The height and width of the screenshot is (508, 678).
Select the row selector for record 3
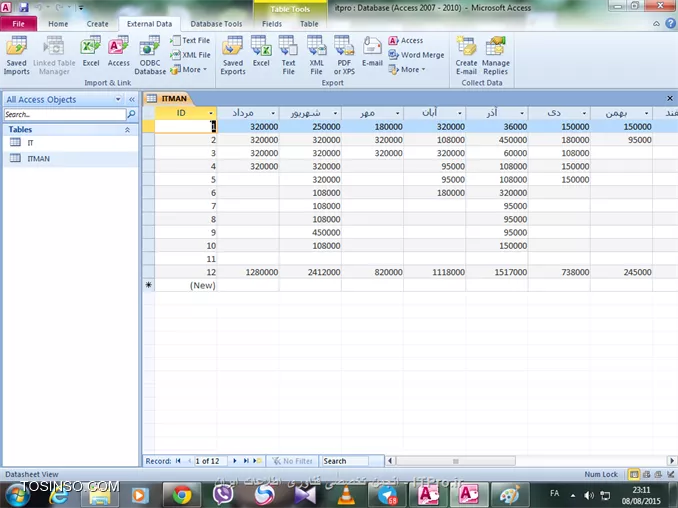coord(148,153)
